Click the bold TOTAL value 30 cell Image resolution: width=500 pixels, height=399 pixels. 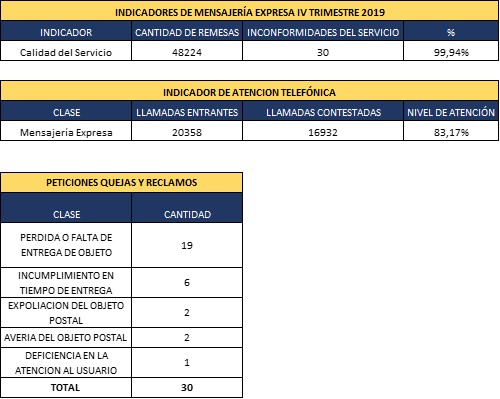(187, 387)
